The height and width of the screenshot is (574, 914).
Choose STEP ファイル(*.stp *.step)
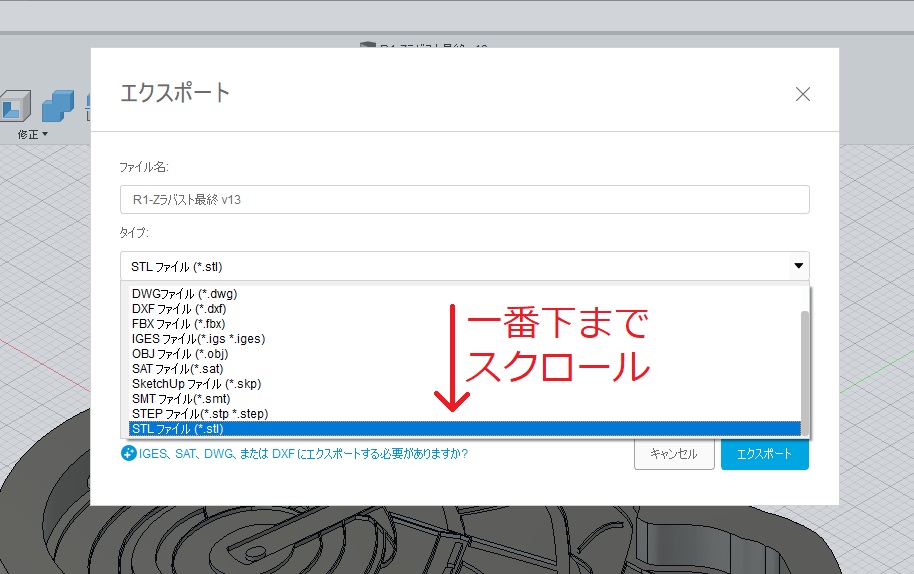[x=465, y=414]
